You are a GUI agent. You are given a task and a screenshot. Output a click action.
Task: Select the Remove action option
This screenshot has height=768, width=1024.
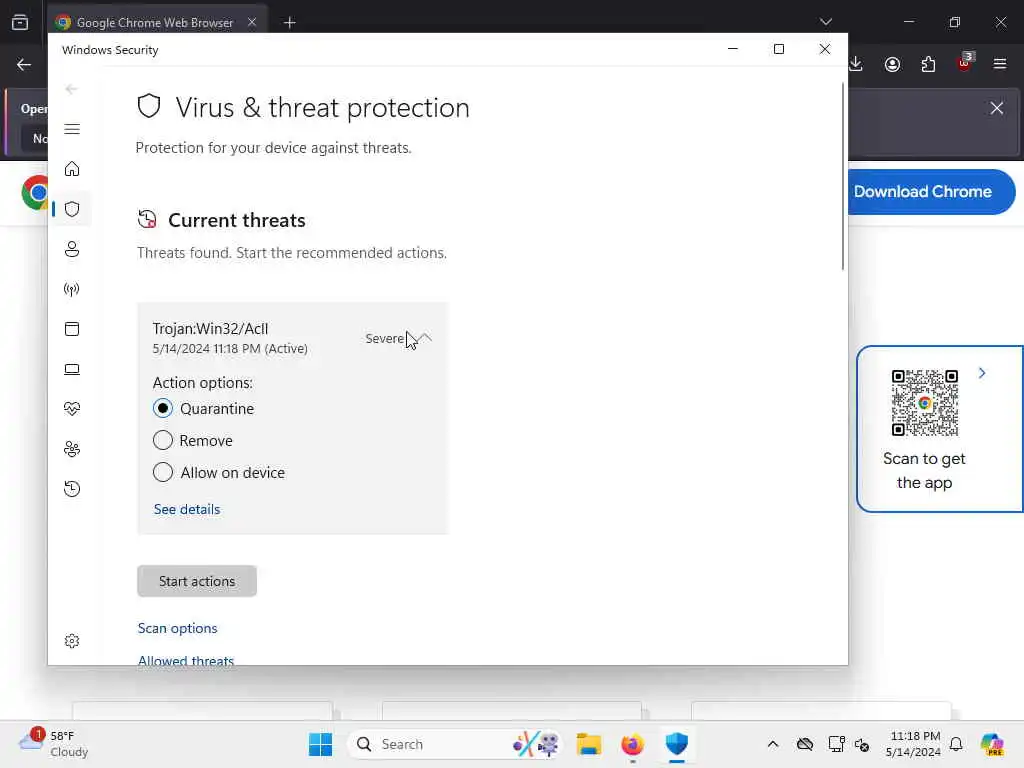point(163,440)
